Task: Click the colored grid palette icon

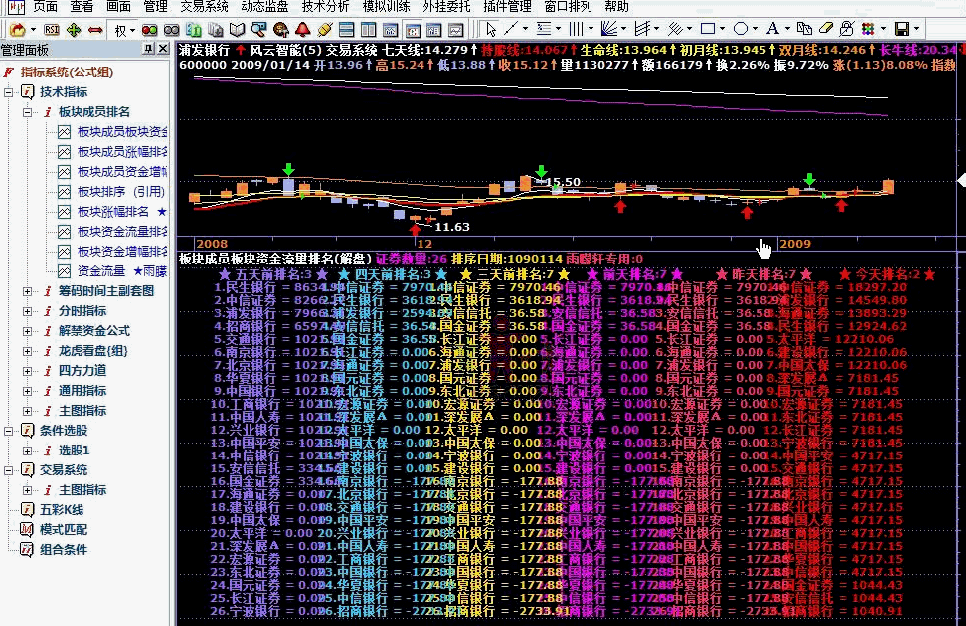Action: pyautogui.click(x=868, y=28)
